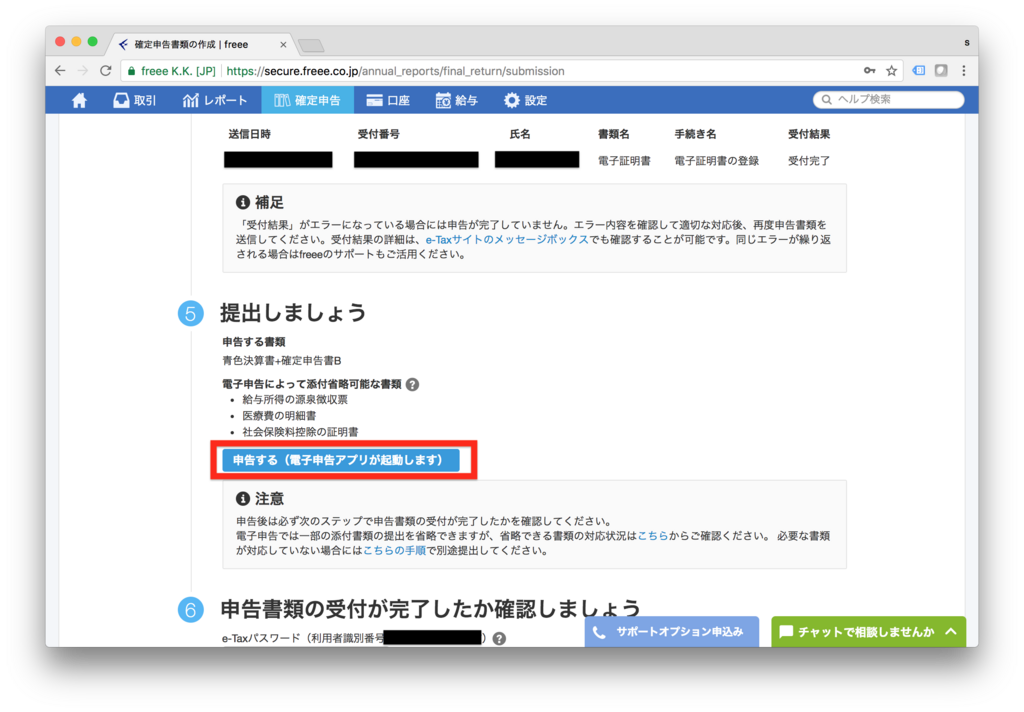Open the 口座 menu

point(388,100)
